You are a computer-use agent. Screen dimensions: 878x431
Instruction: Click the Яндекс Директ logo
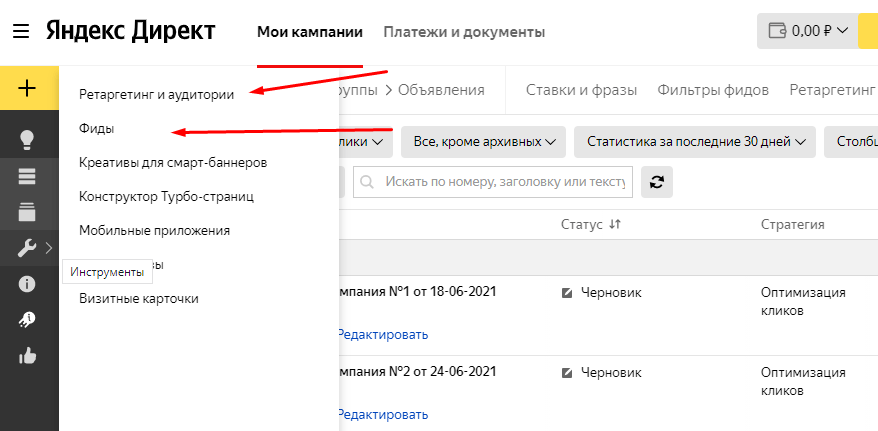(x=130, y=31)
